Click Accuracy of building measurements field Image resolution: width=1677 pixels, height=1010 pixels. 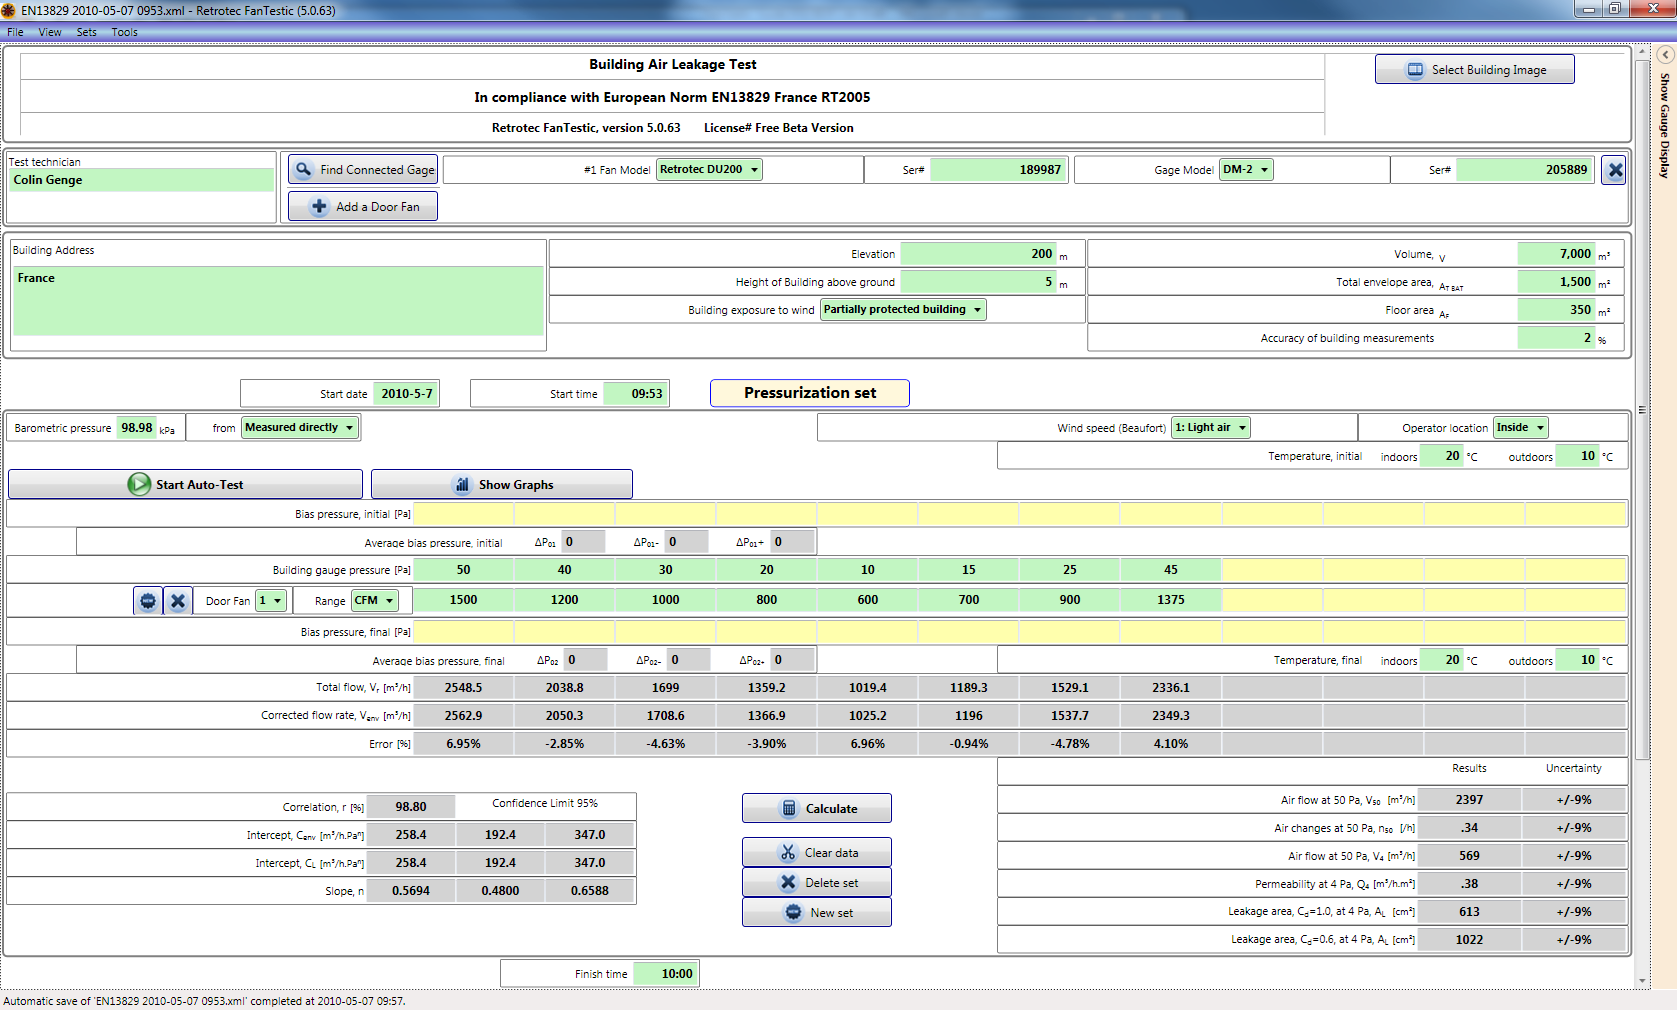[1555, 338]
